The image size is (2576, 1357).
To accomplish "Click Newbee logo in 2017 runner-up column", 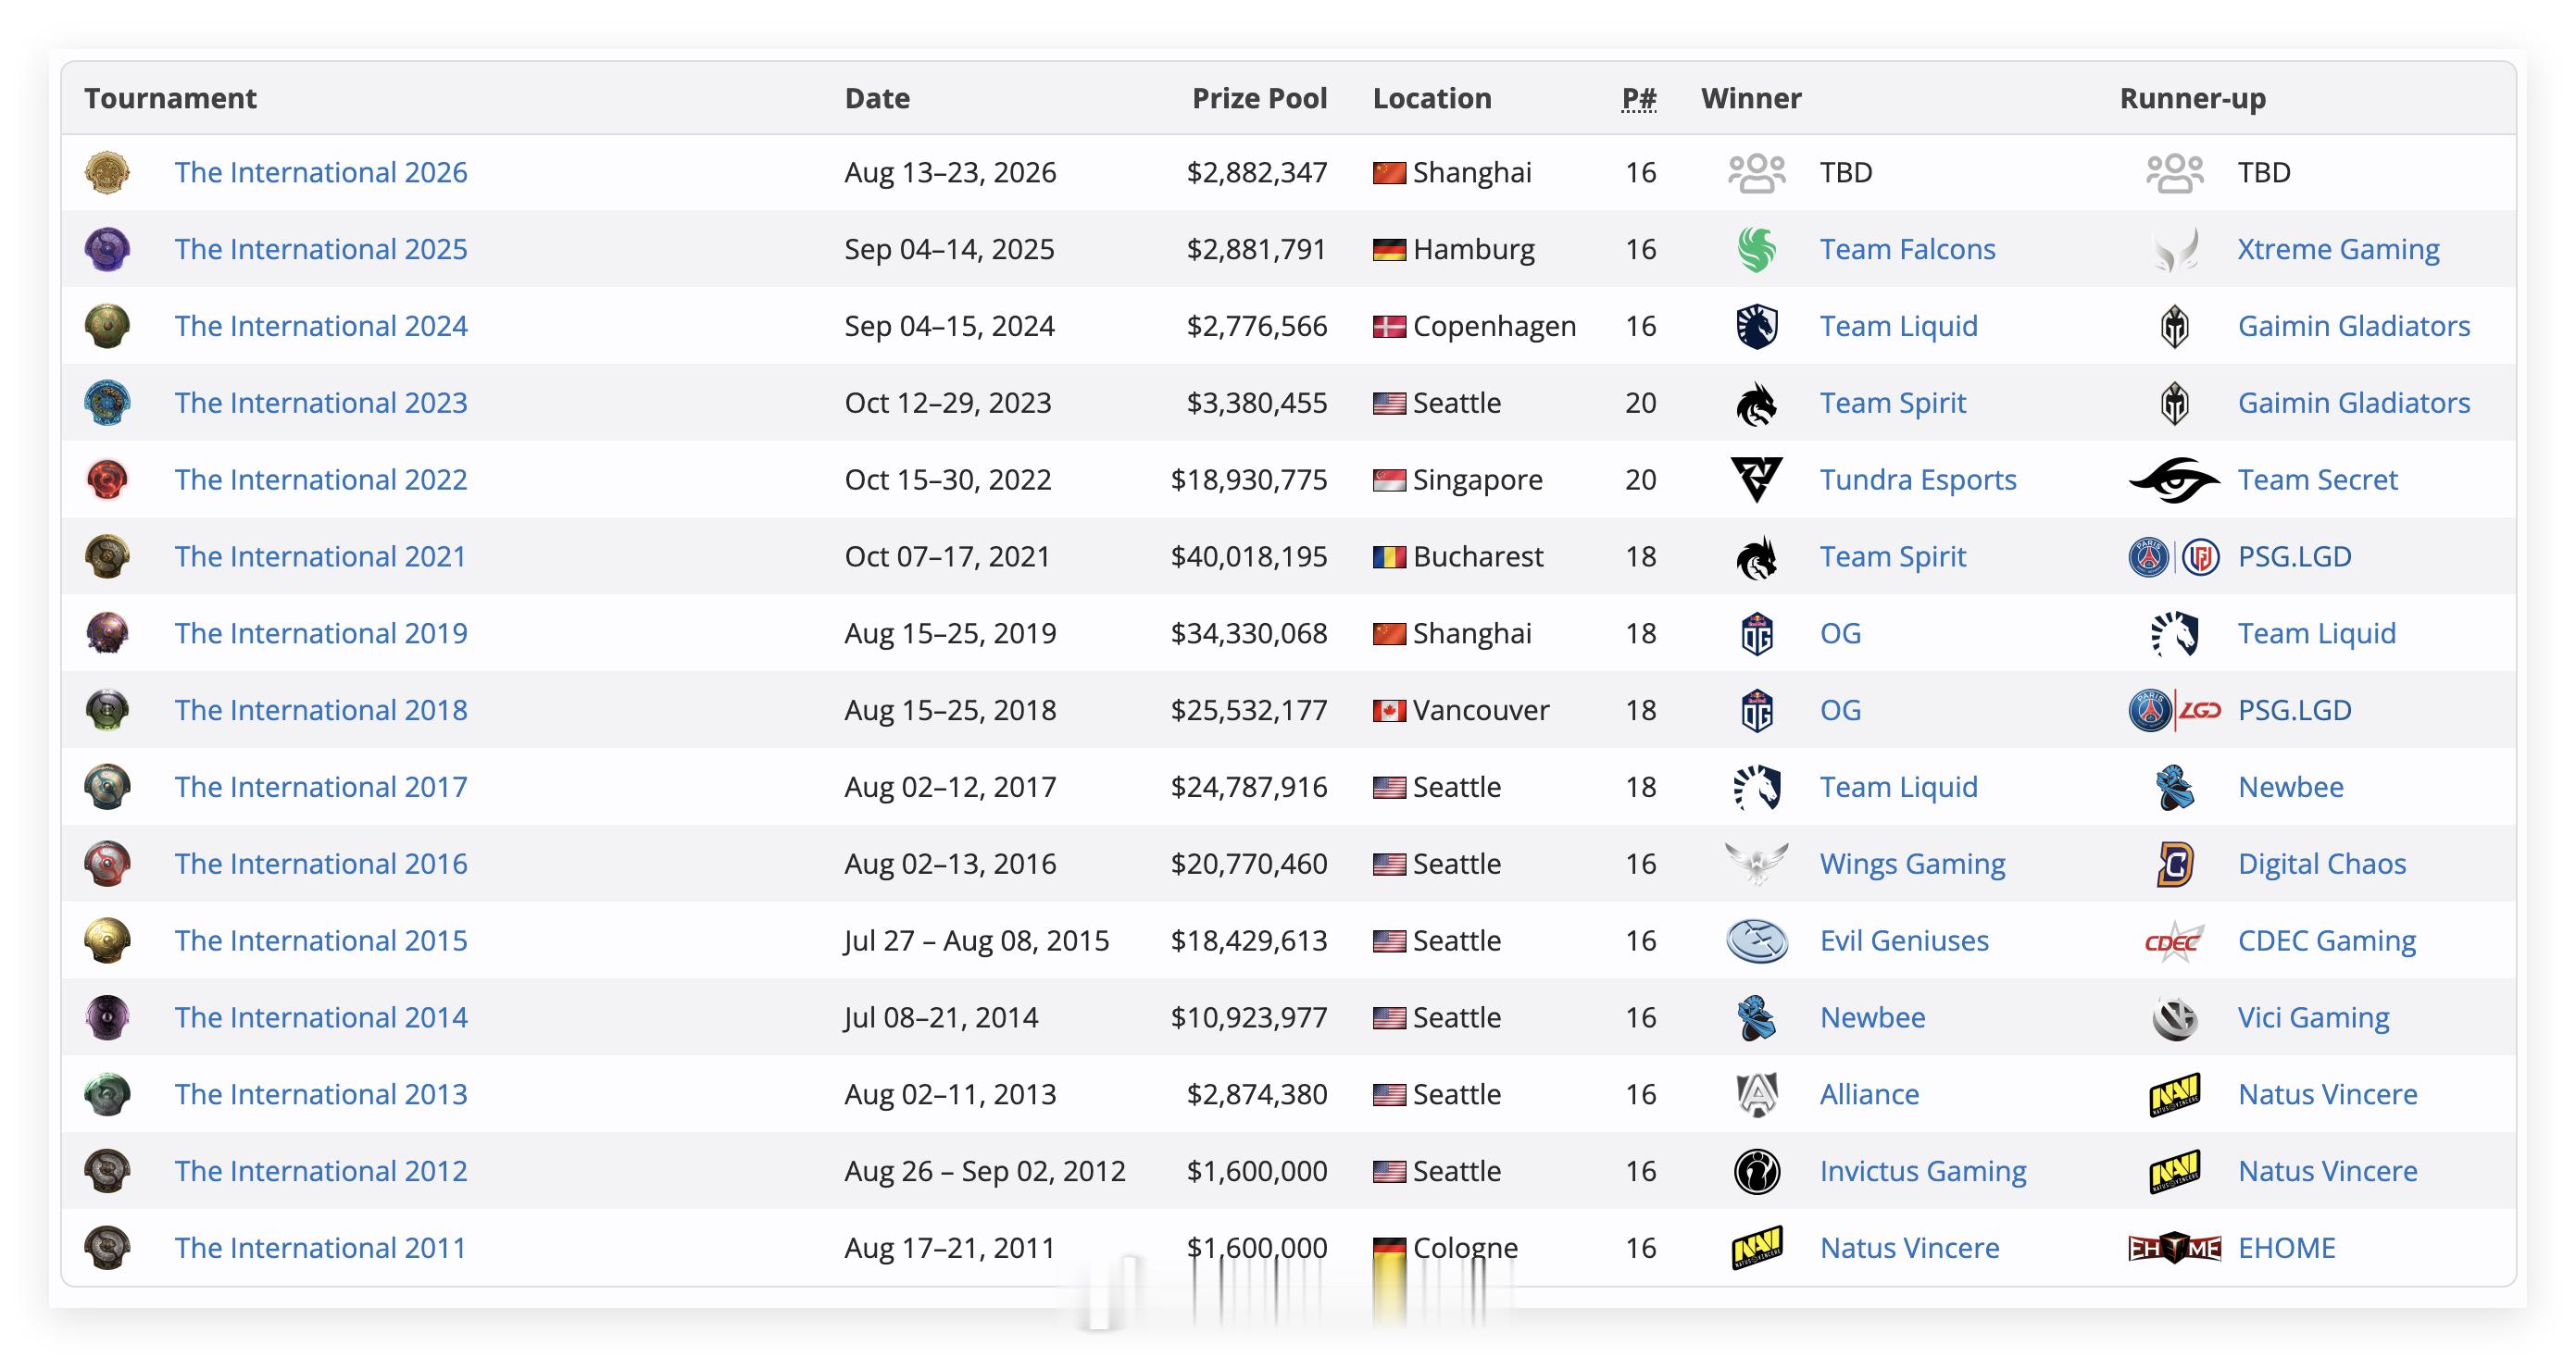I will point(2175,787).
